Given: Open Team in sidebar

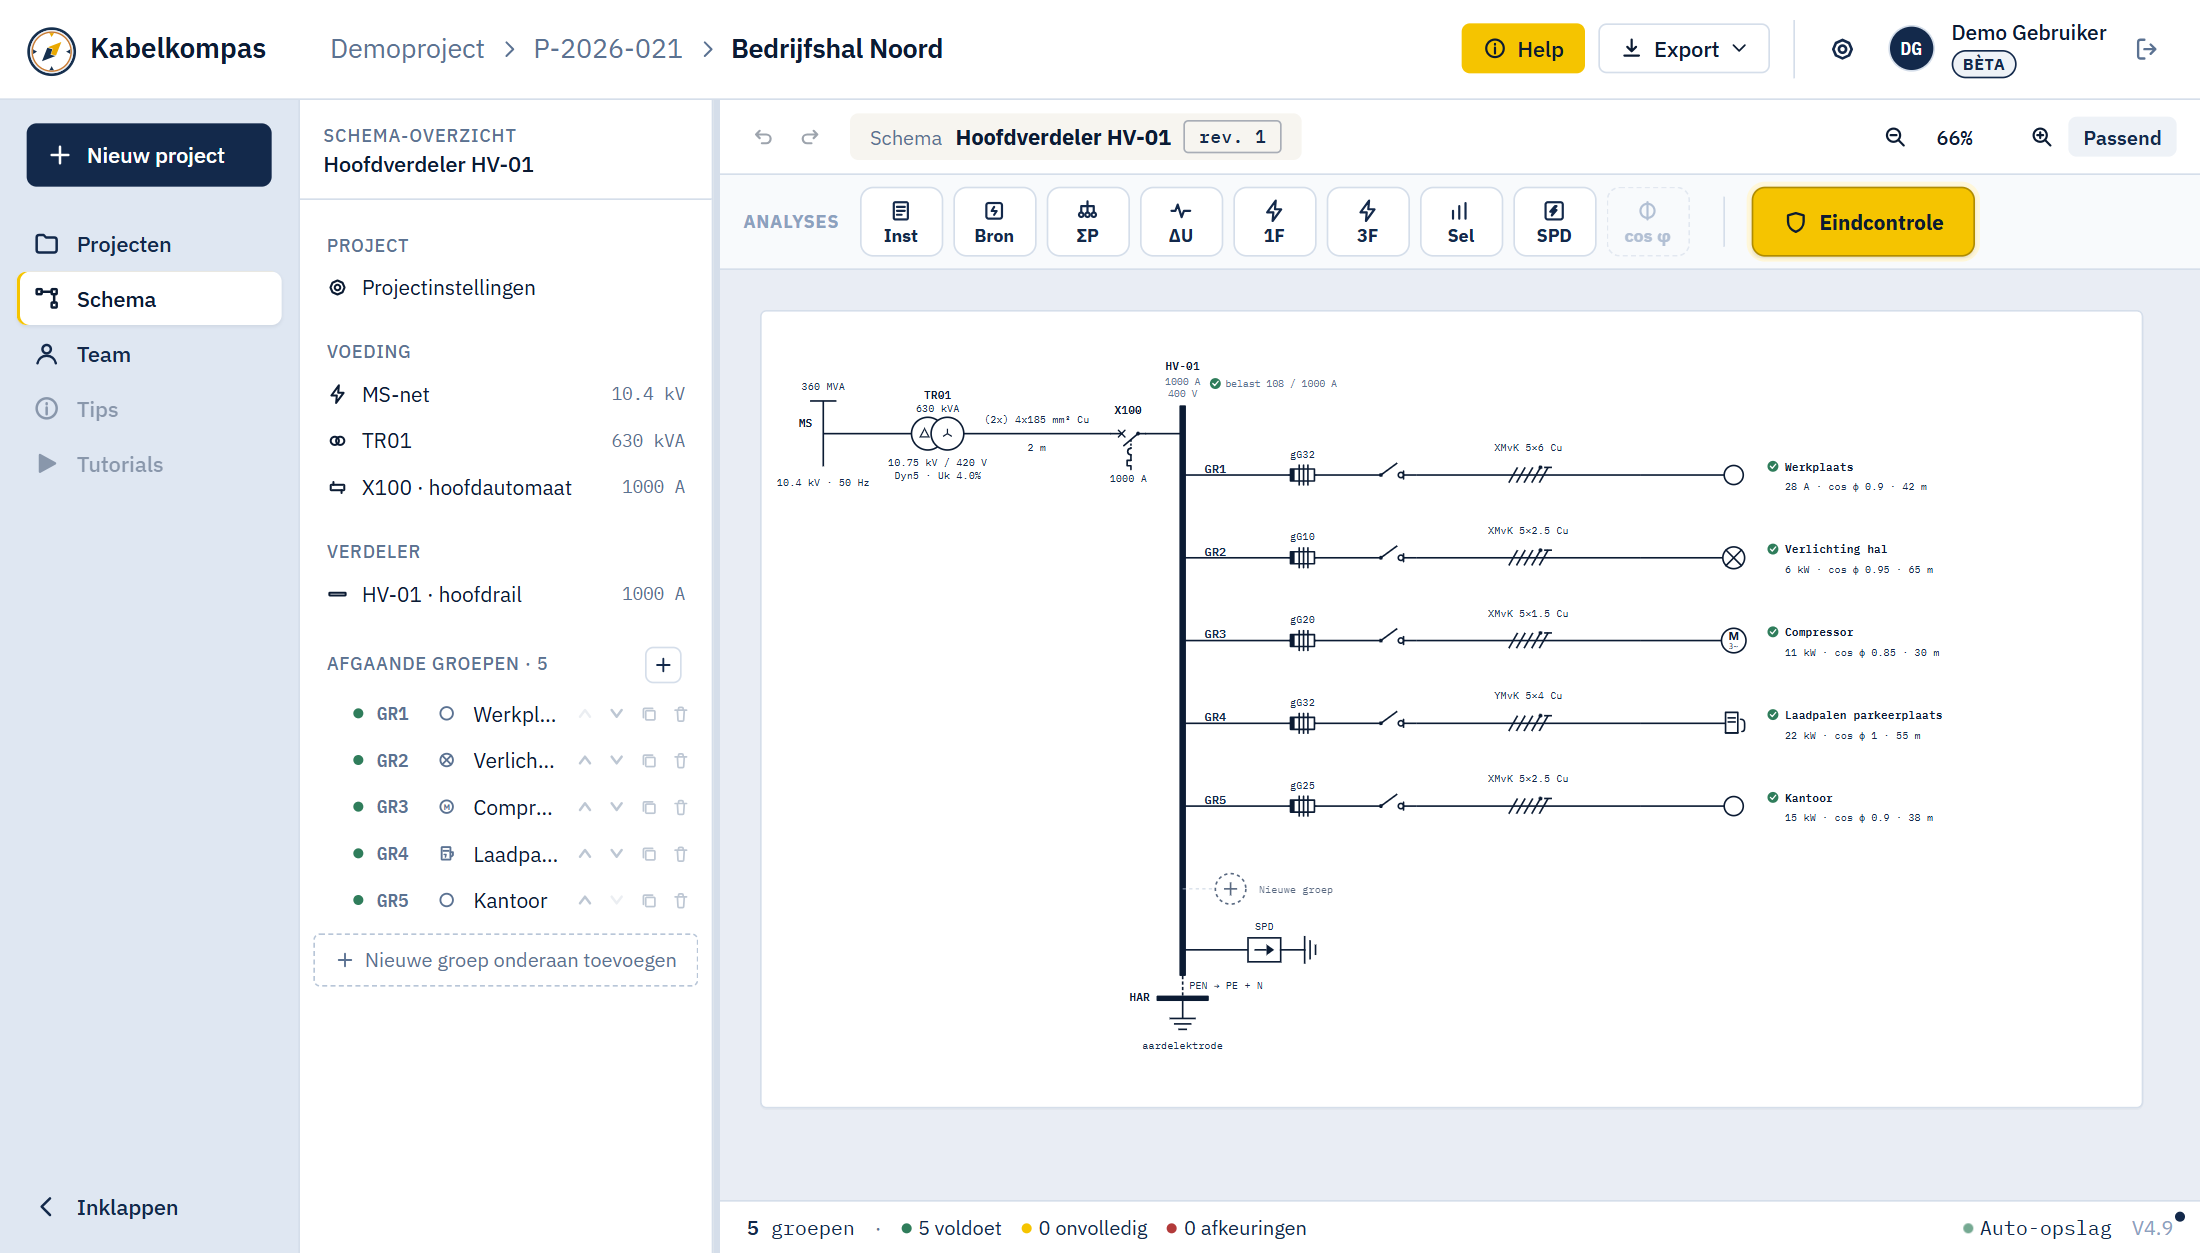Looking at the screenshot, I should point(150,354).
